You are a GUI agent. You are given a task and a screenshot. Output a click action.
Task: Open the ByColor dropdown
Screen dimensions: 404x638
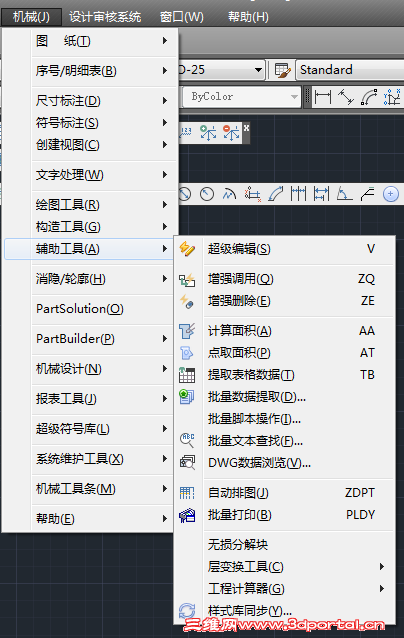tap(242, 97)
